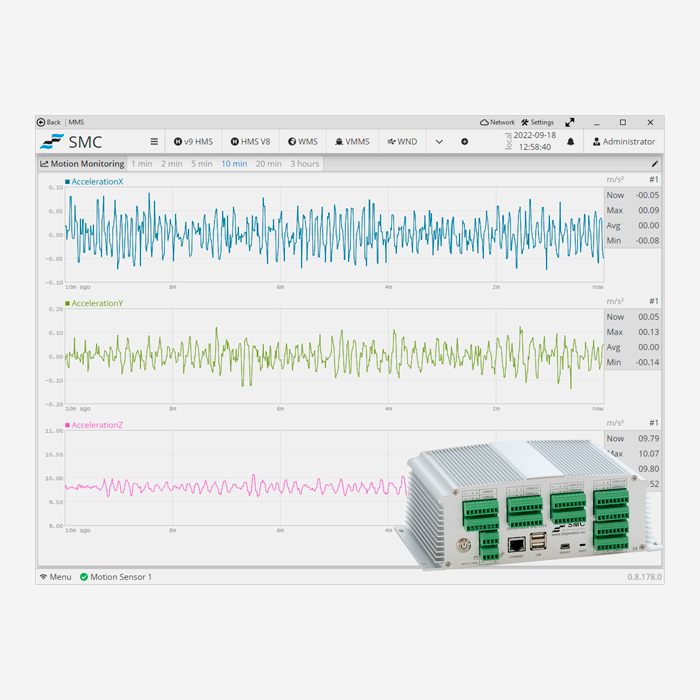Minimize the SMC window

tap(597, 122)
